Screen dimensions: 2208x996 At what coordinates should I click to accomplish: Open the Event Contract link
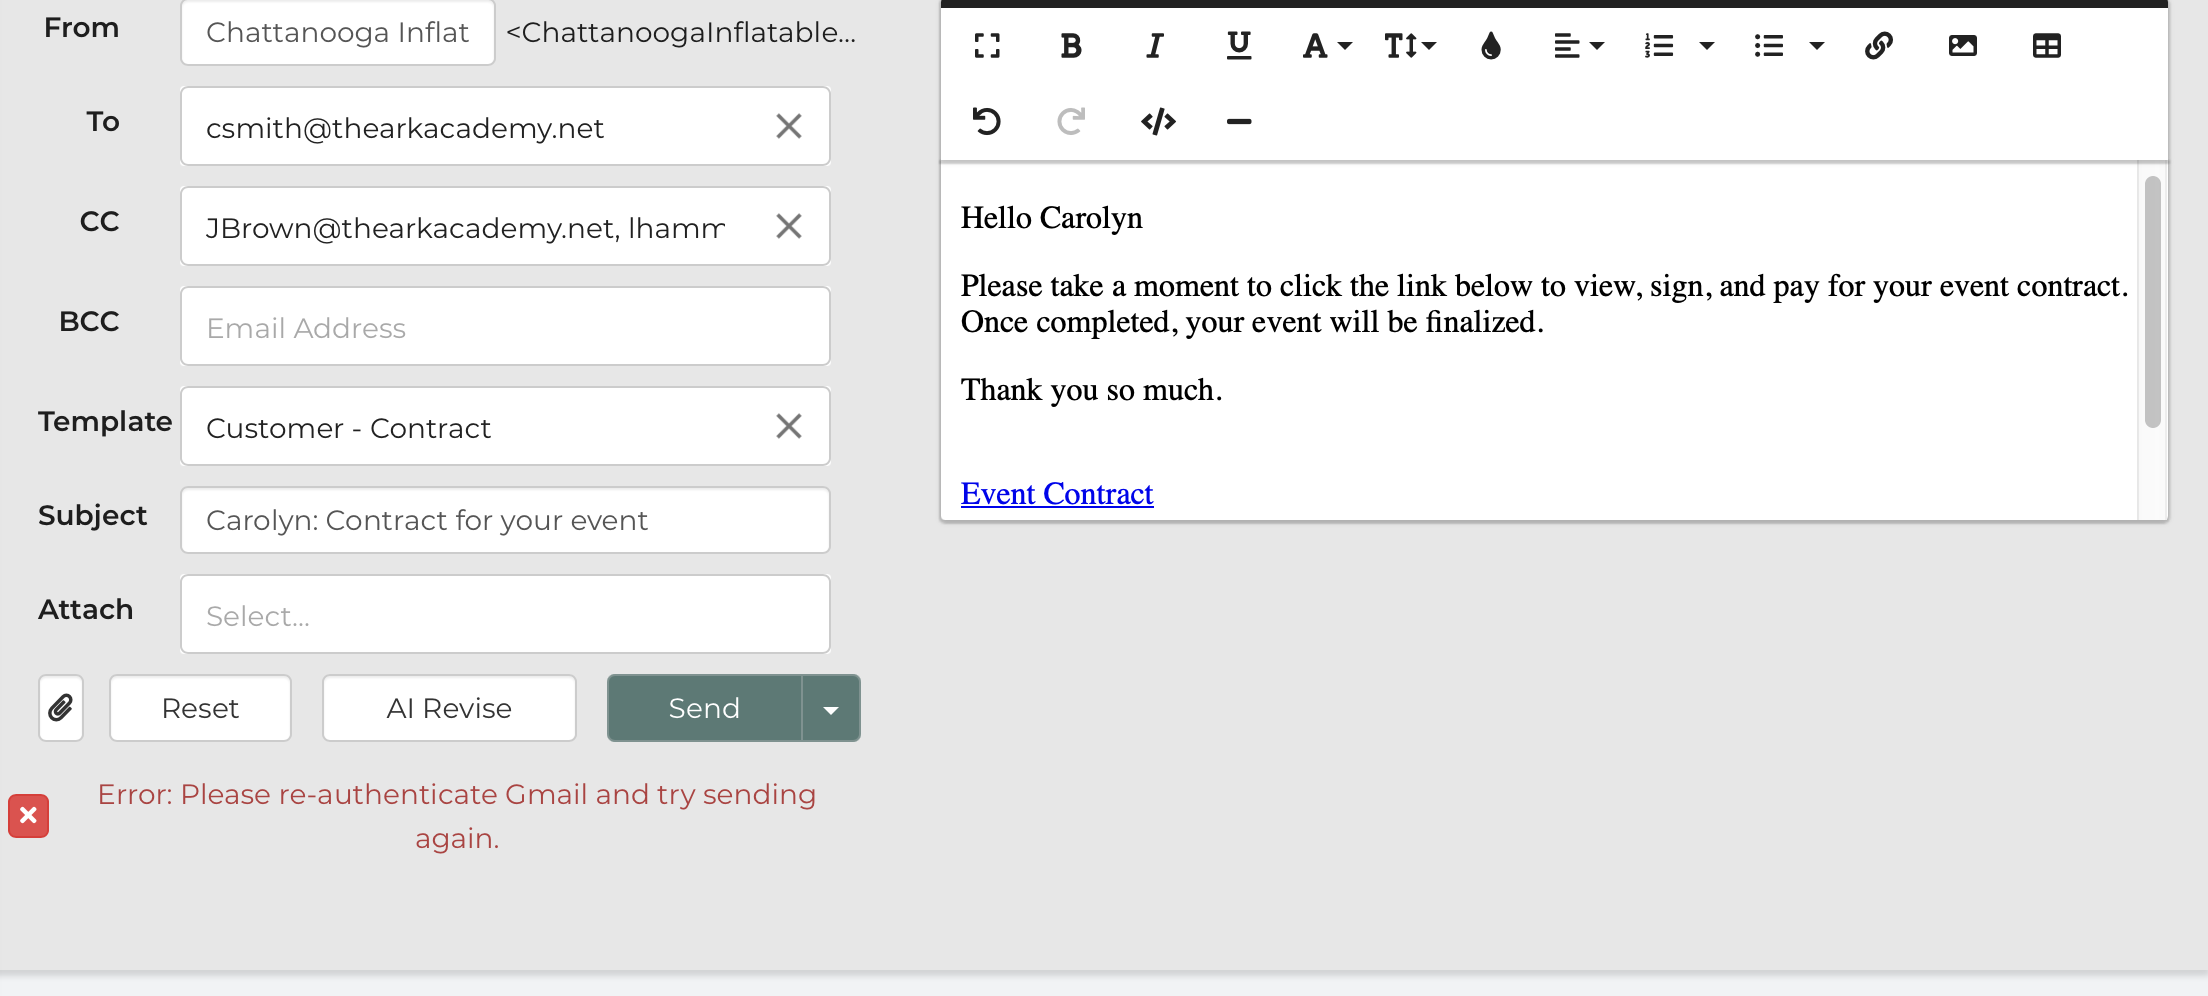[x=1057, y=494]
